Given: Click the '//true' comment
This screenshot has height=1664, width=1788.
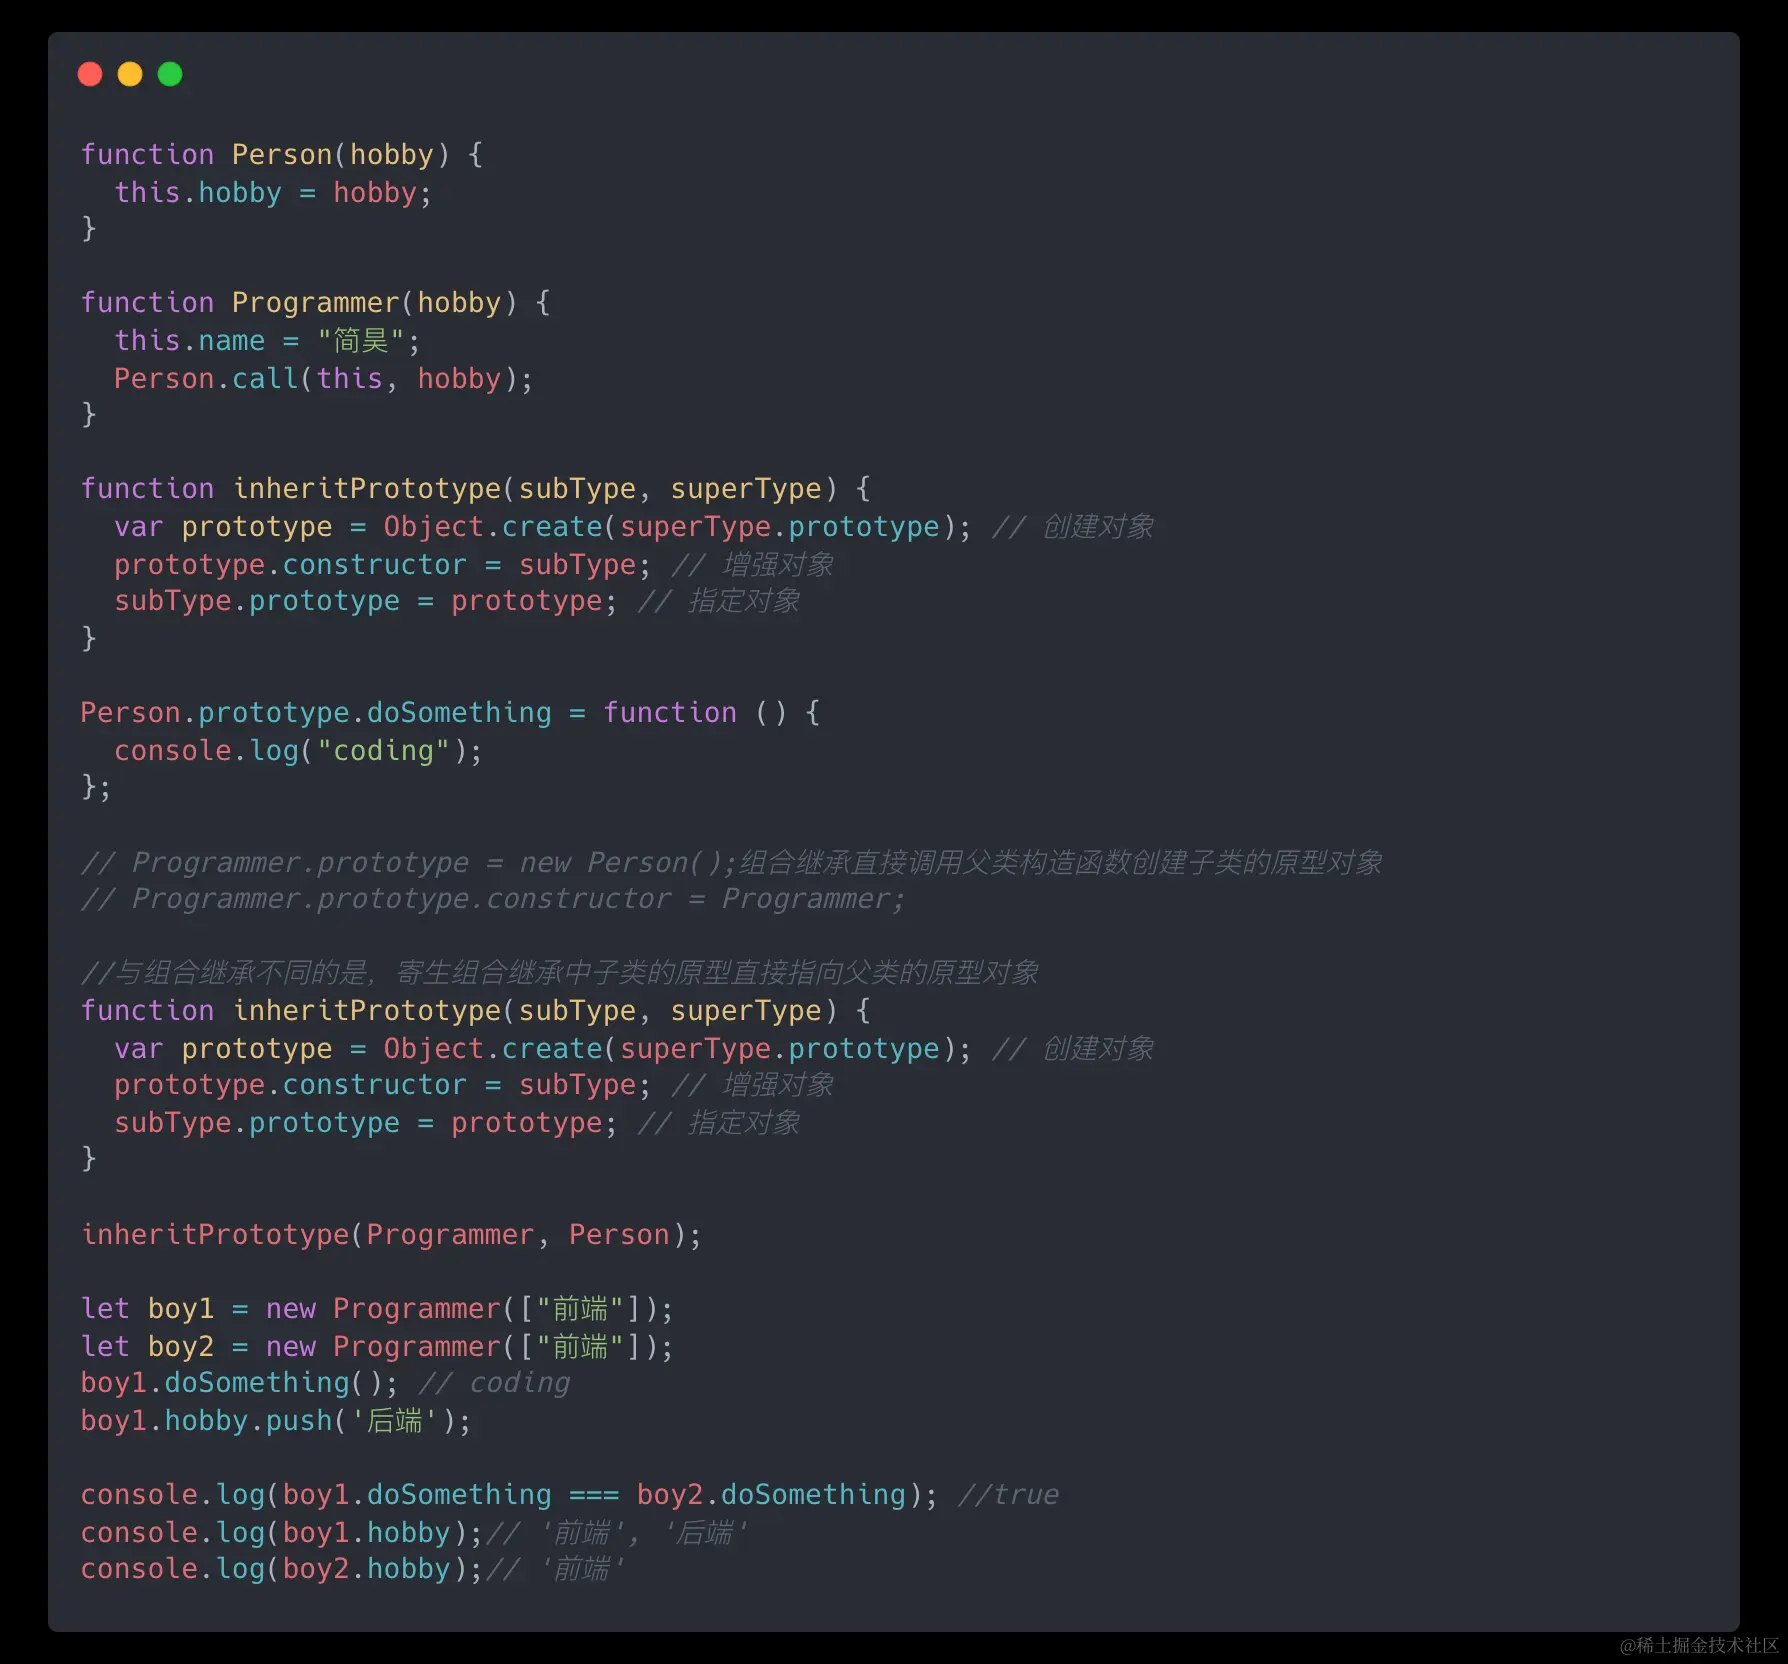Looking at the screenshot, I should pyautogui.click(x=1008, y=1495).
